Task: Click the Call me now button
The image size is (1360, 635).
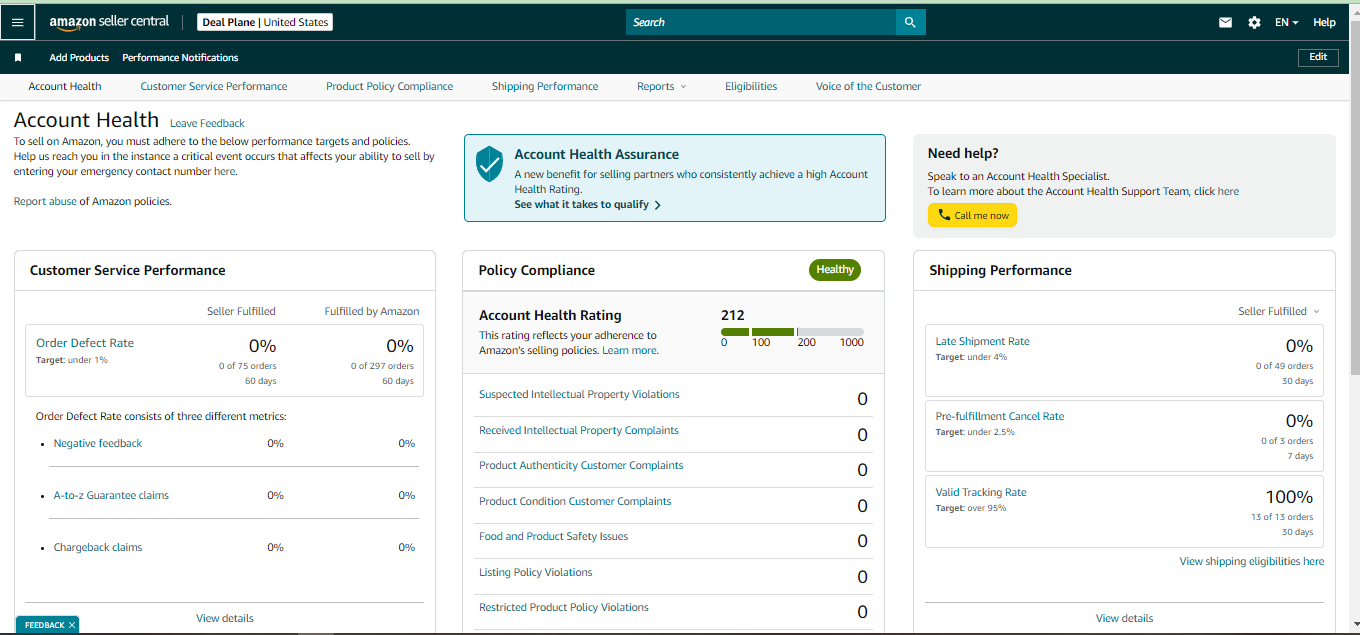Action: 972,215
